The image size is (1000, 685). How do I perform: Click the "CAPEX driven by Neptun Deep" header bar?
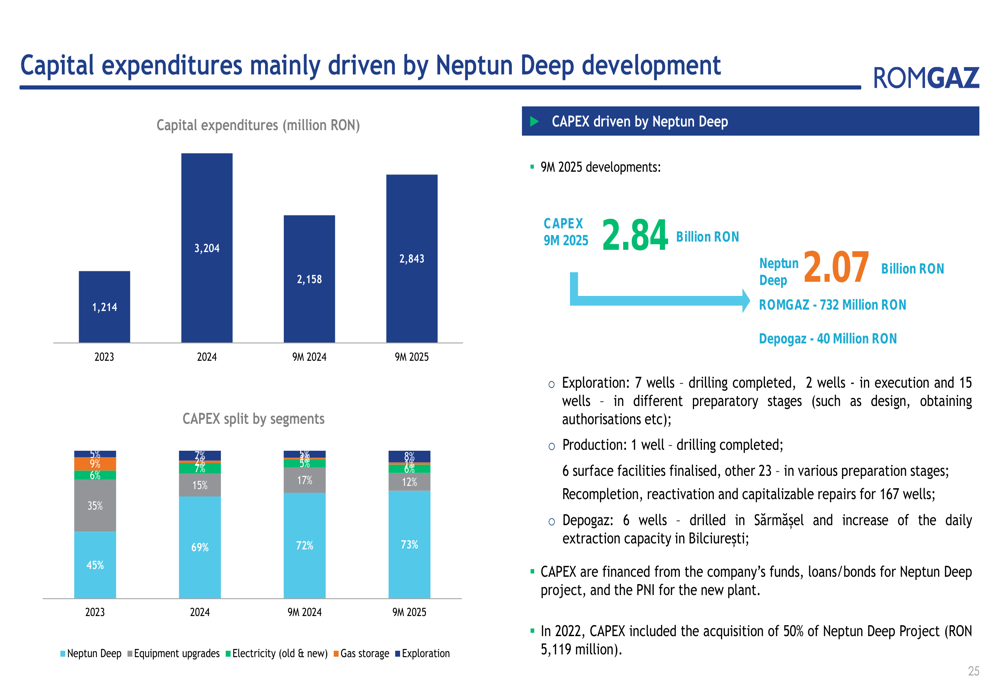tap(750, 122)
